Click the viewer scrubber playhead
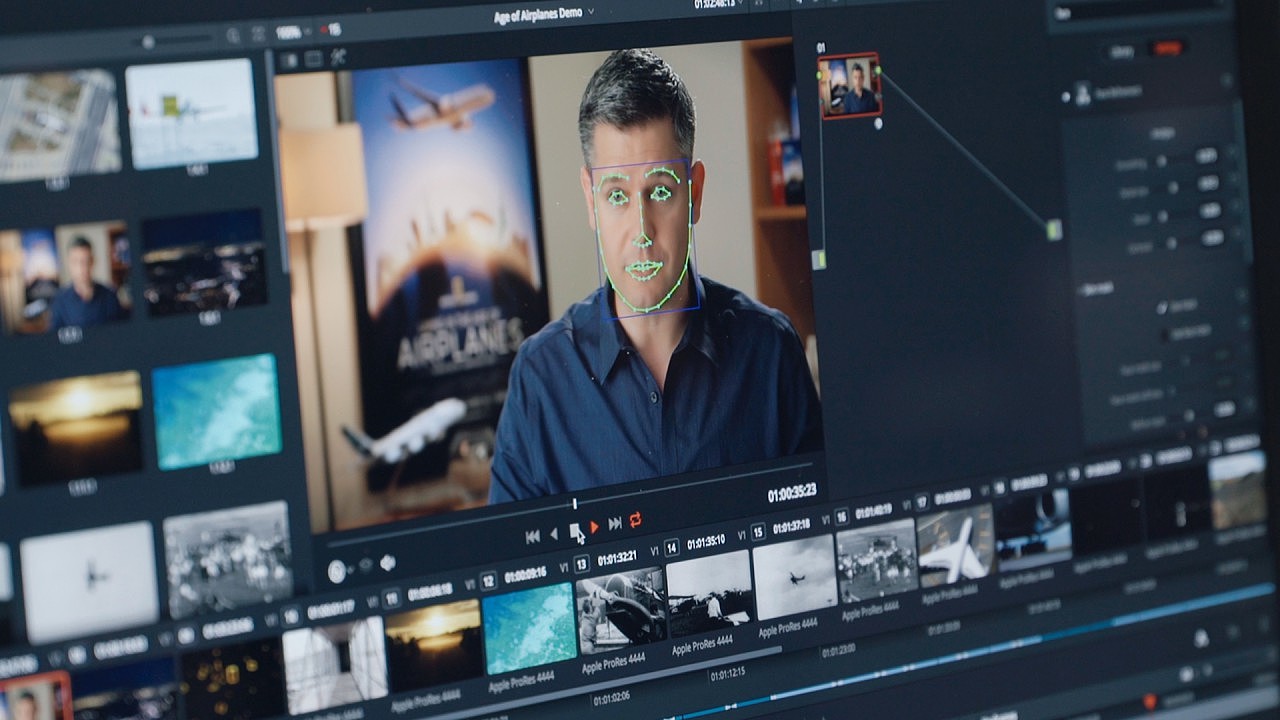The height and width of the screenshot is (720, 1280). (575, 503)
